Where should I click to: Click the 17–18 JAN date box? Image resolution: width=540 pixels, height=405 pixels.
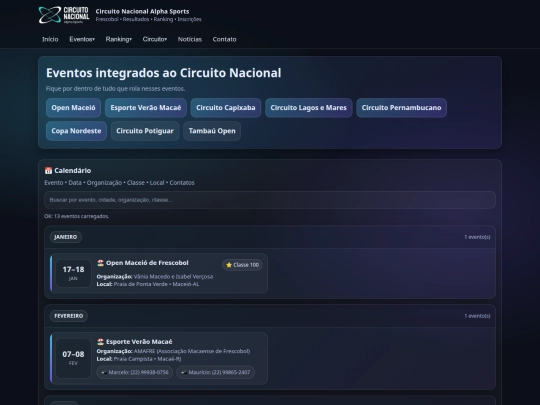tap(73, 273)
